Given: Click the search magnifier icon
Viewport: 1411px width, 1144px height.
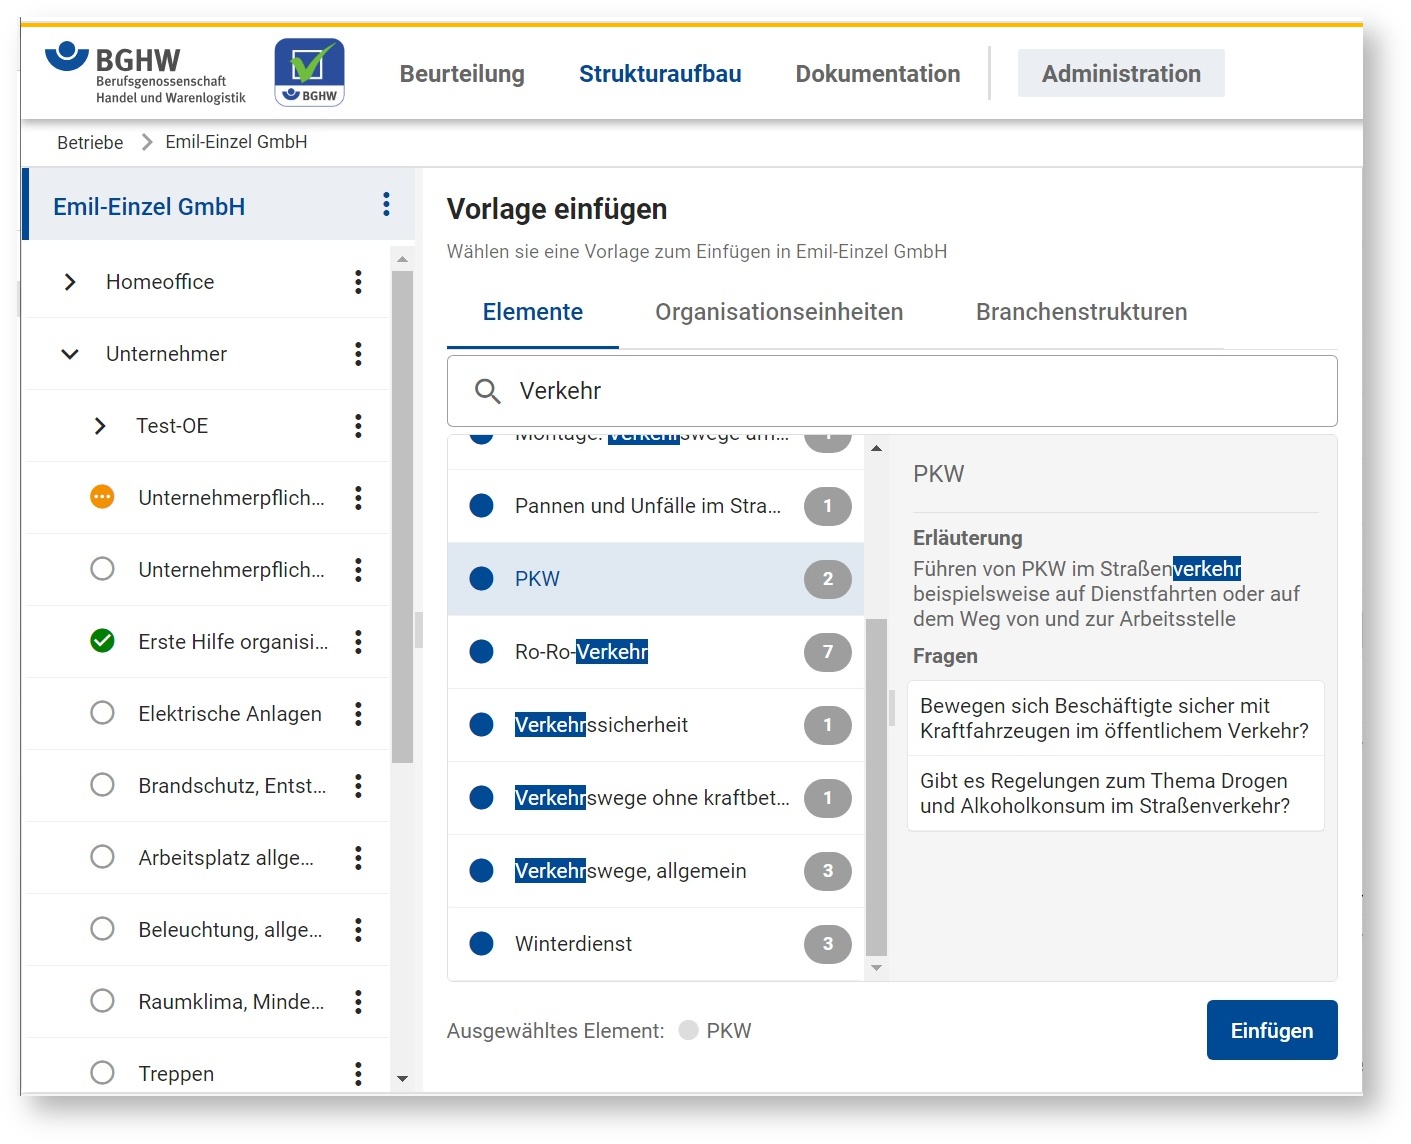Looking at the screenshot, I should pos(487,391).
